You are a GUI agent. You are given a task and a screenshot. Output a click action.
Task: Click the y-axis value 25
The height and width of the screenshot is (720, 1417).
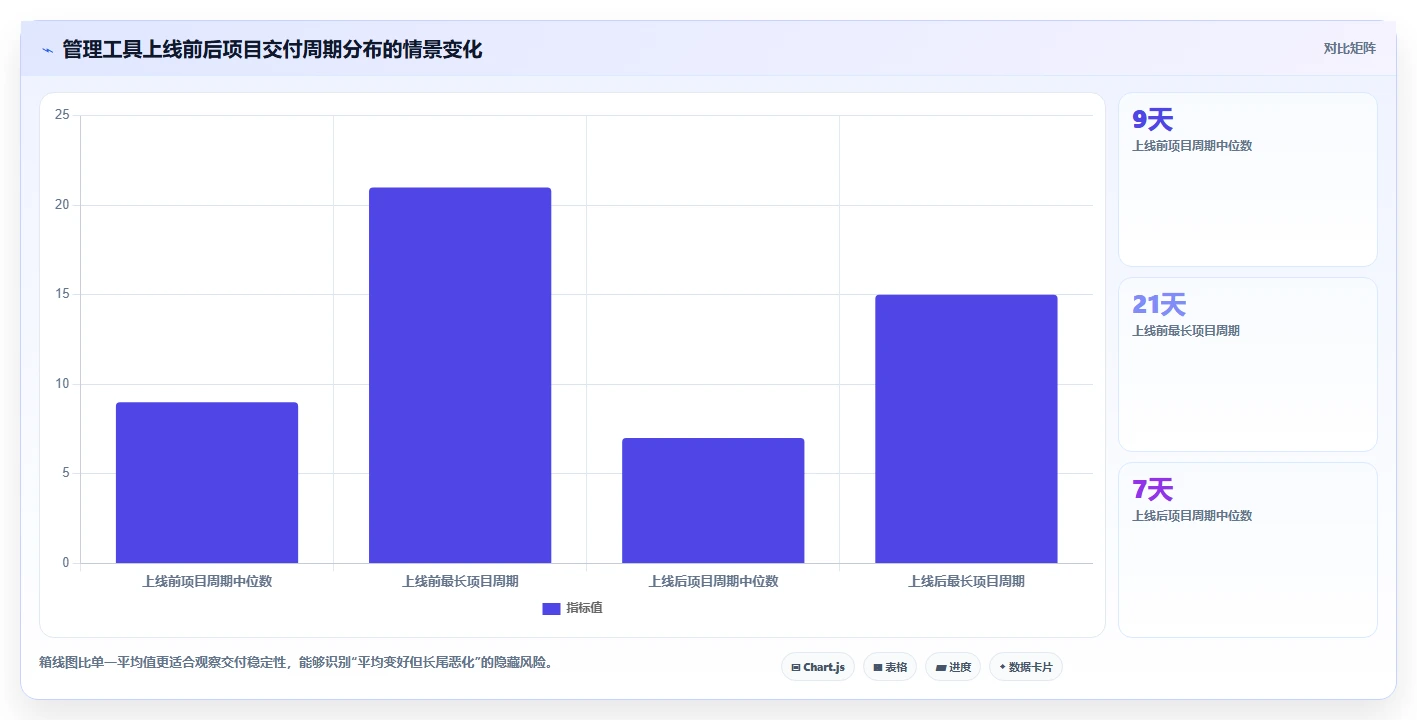[62, 115]
